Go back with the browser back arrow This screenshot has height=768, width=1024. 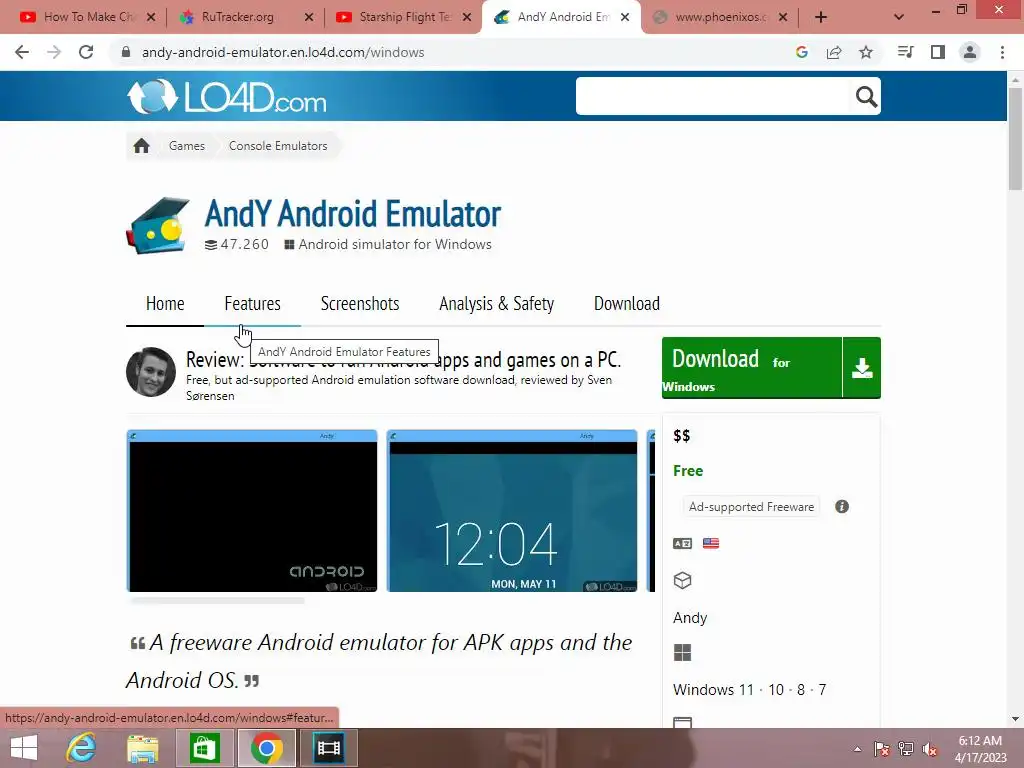(x=22, y=52)
